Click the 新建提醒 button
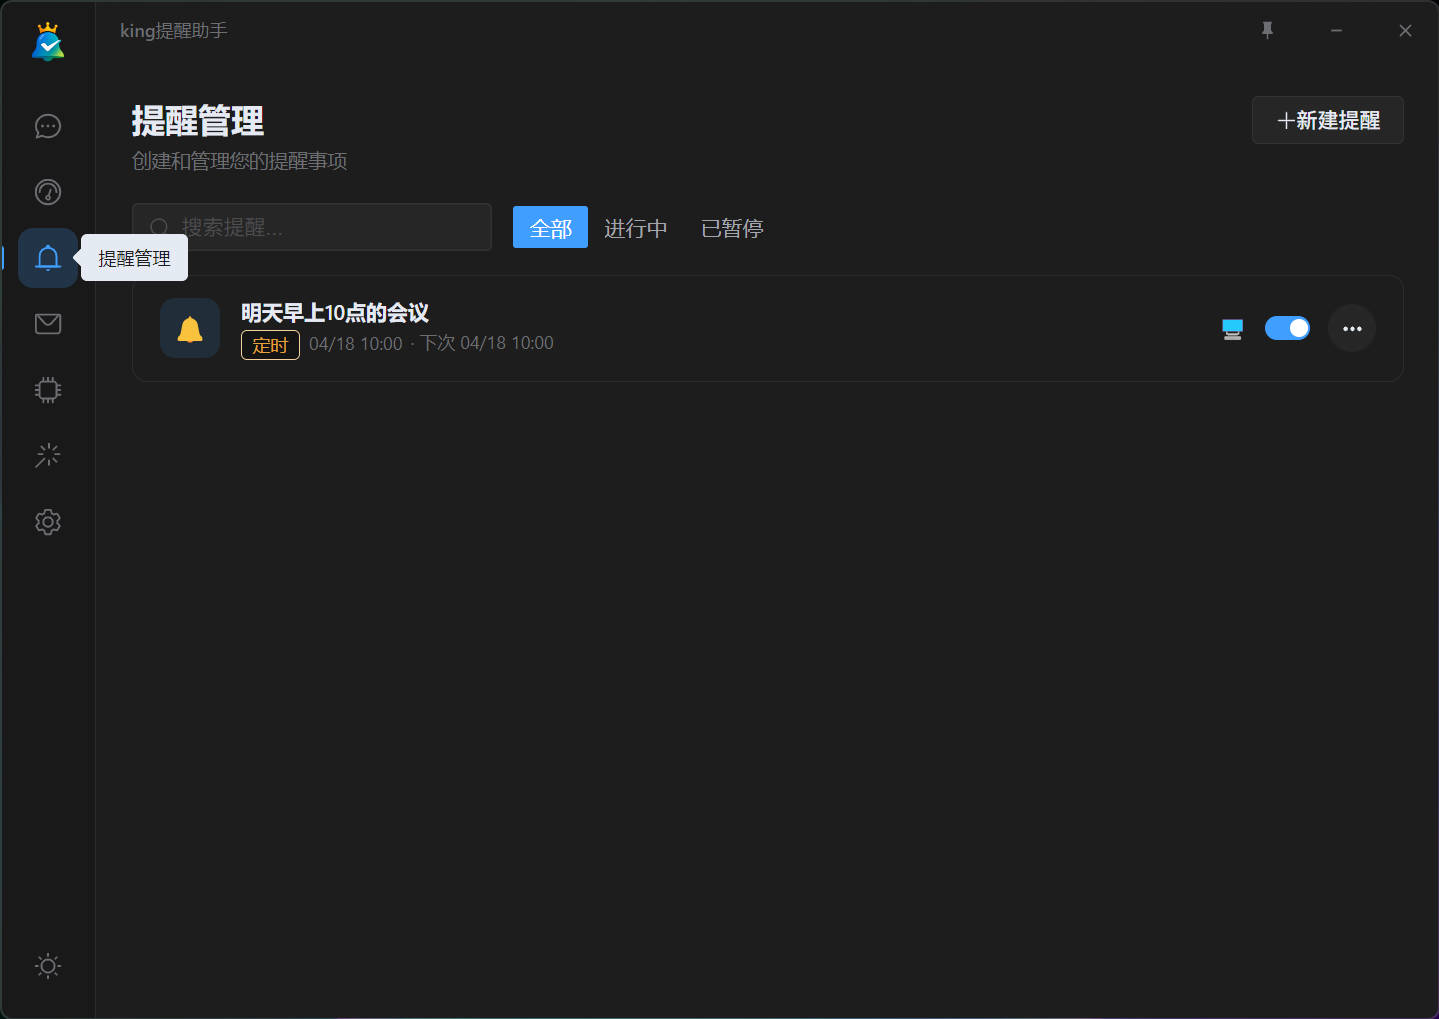Viewport: 1439px width, 1019px height. pyautogui.click(x=1327, y=120)
